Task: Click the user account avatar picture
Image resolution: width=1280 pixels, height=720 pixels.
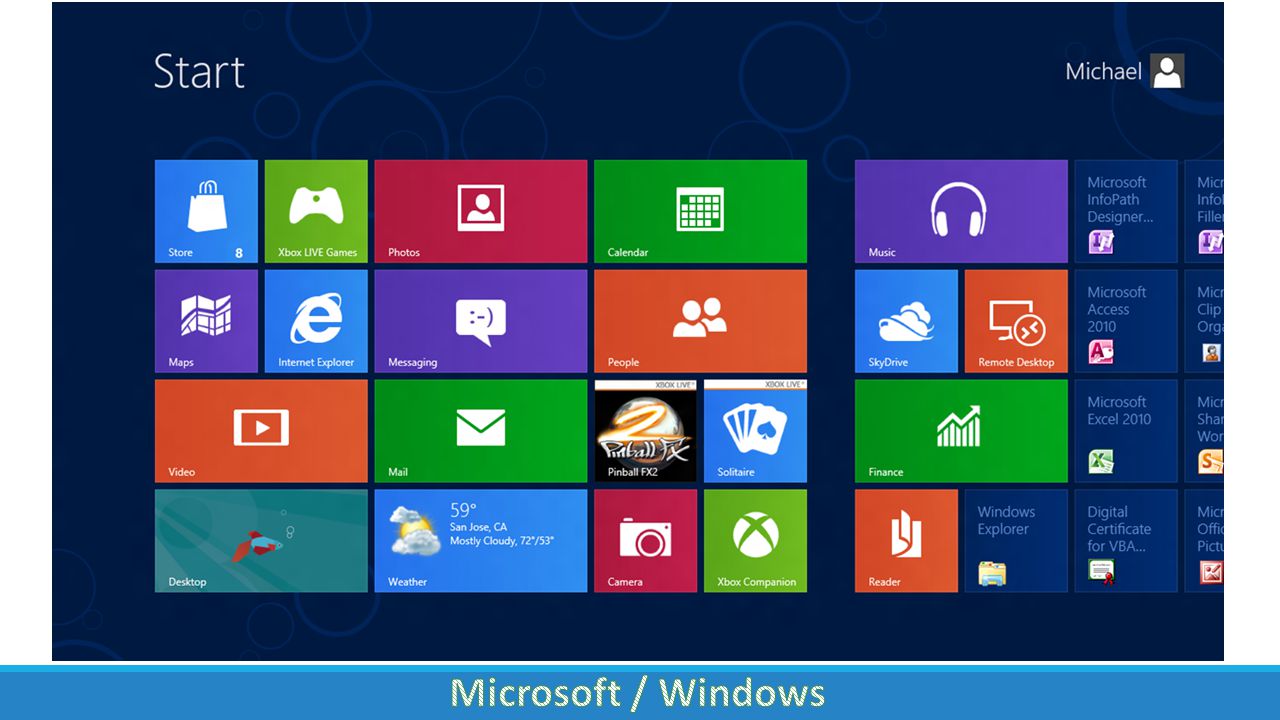Action: [x=1167, y=71]
